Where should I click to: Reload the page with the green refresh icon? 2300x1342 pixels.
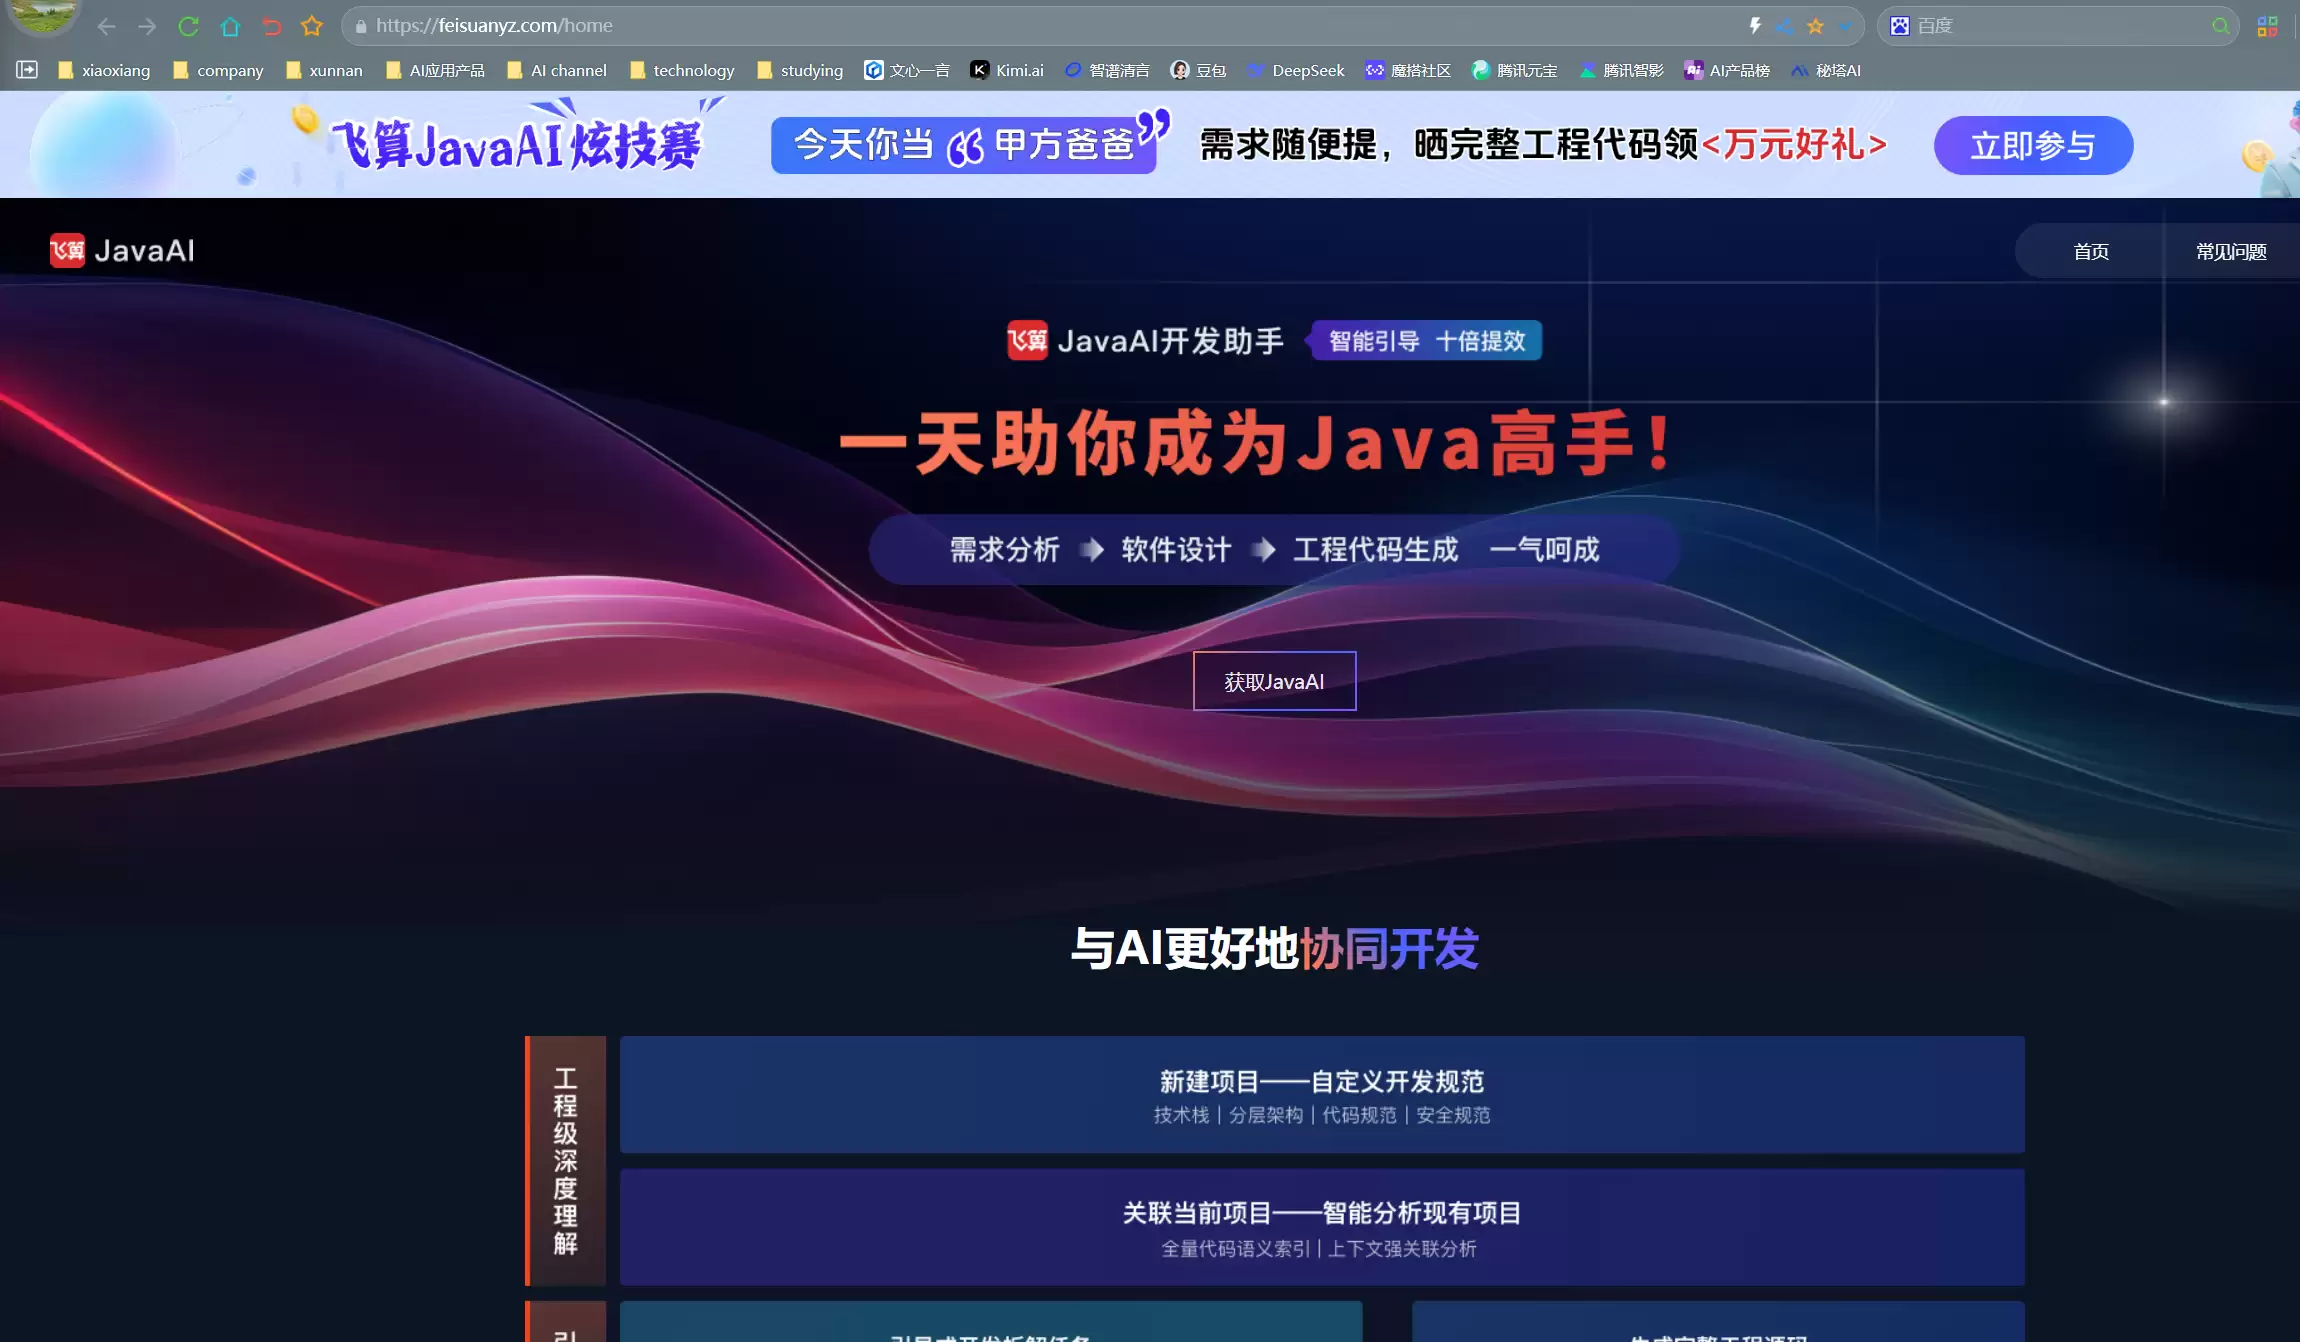click(x=188, y=26)
